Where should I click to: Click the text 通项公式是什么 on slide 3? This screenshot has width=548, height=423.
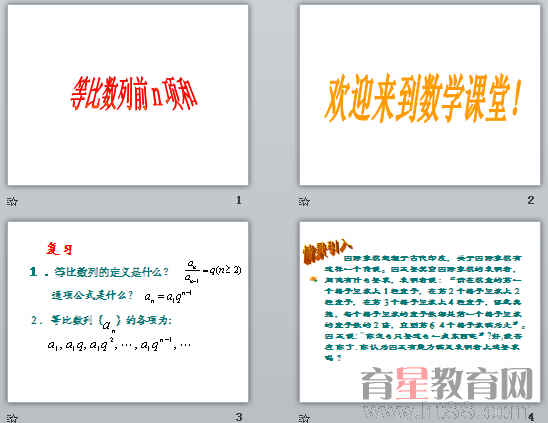[92, 295]
